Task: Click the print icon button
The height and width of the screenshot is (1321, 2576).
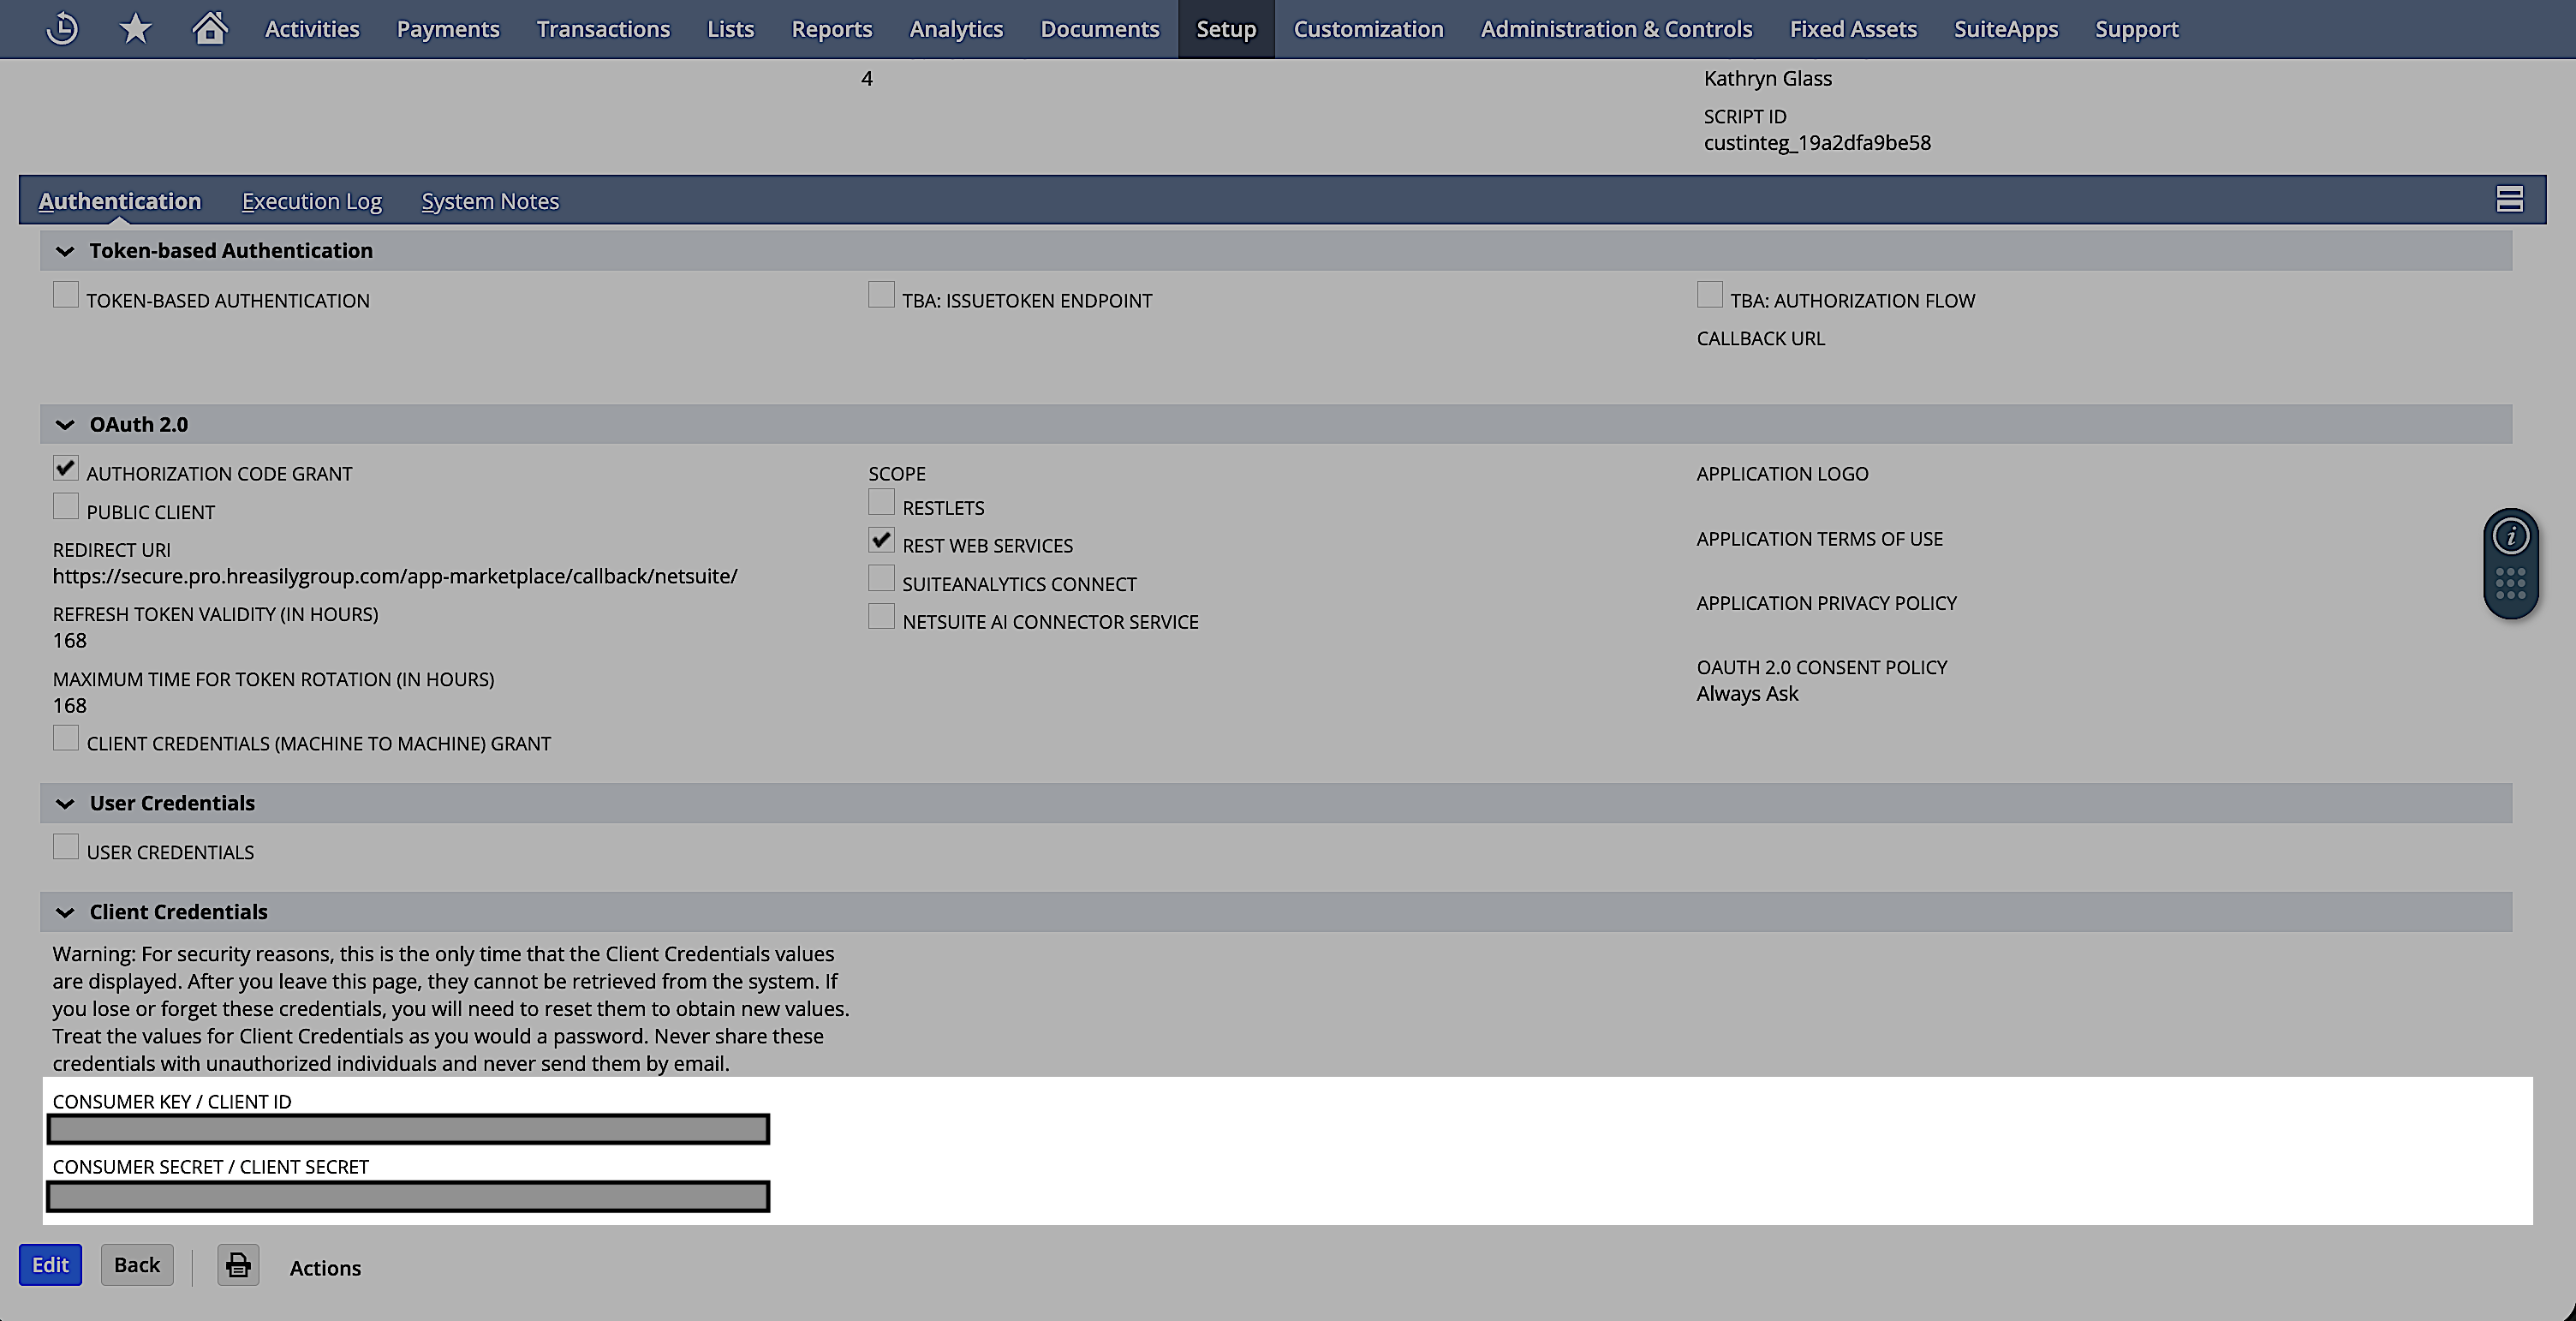Action: tap(238, 1265)
